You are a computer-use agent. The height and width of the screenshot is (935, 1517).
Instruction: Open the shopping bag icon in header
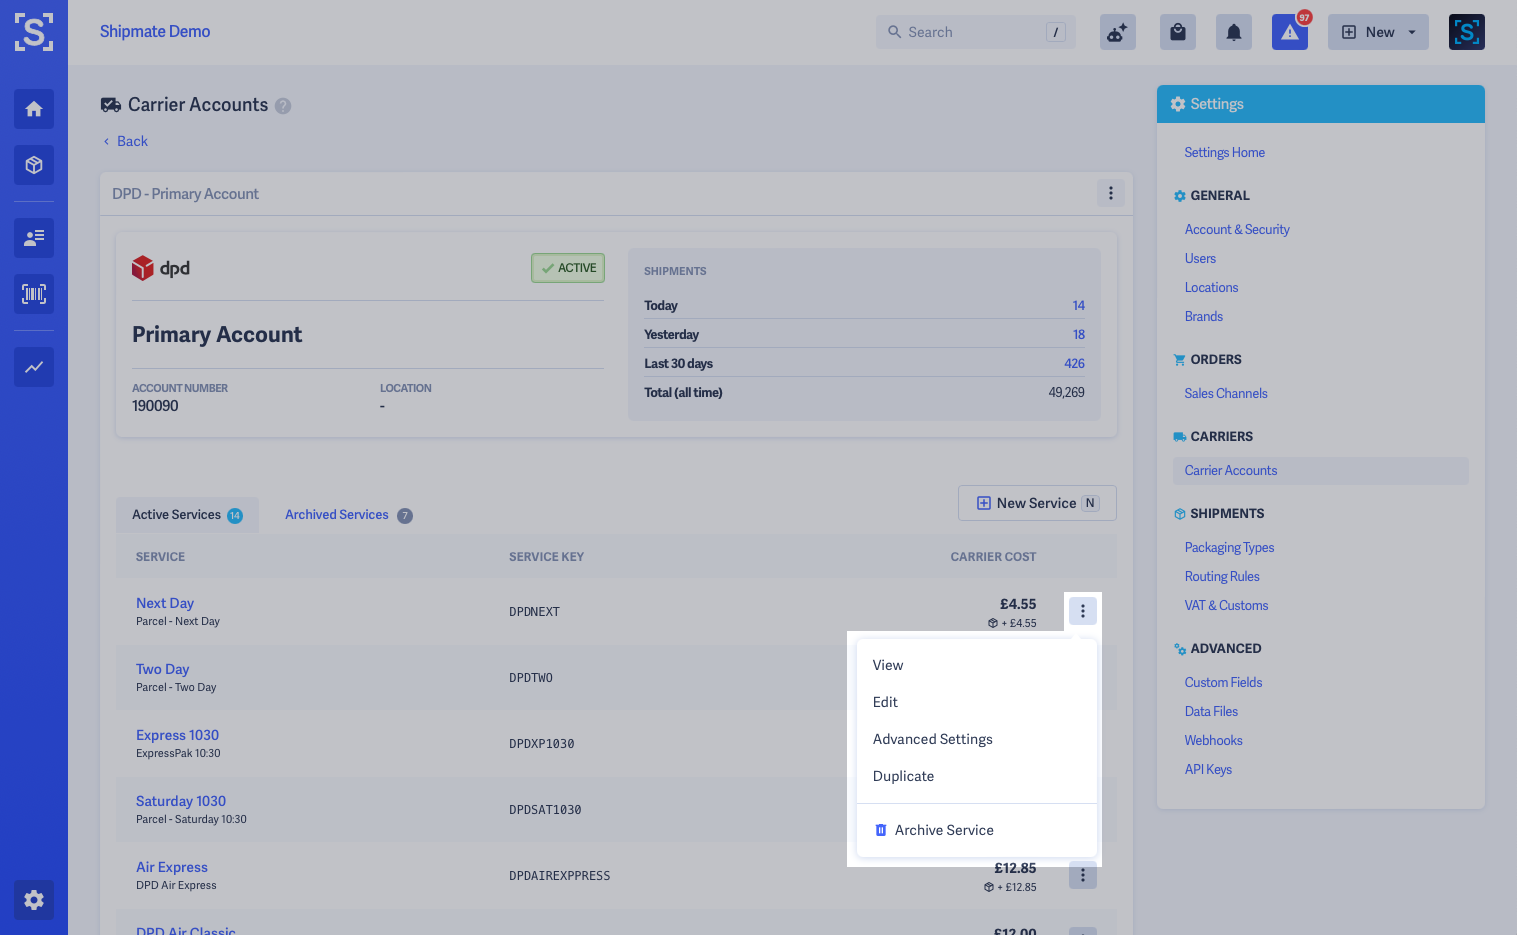1178,32
